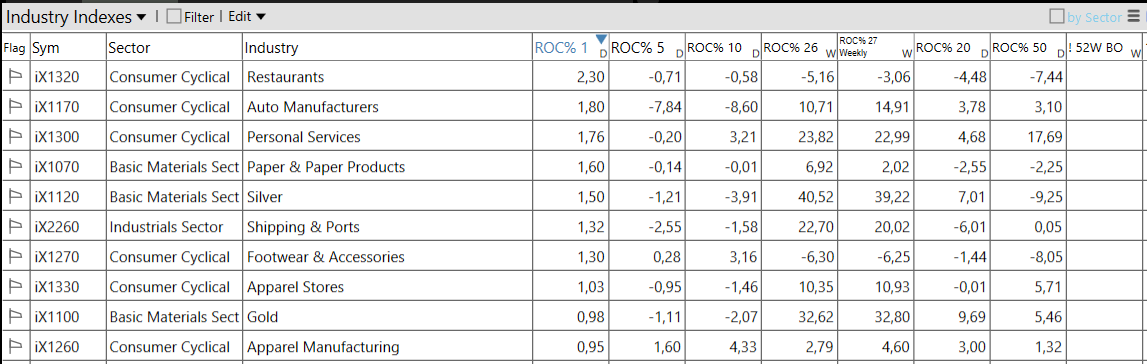Flag the Auto Manufacturers row
This screenshot has width=1147, height=364.
15,107
